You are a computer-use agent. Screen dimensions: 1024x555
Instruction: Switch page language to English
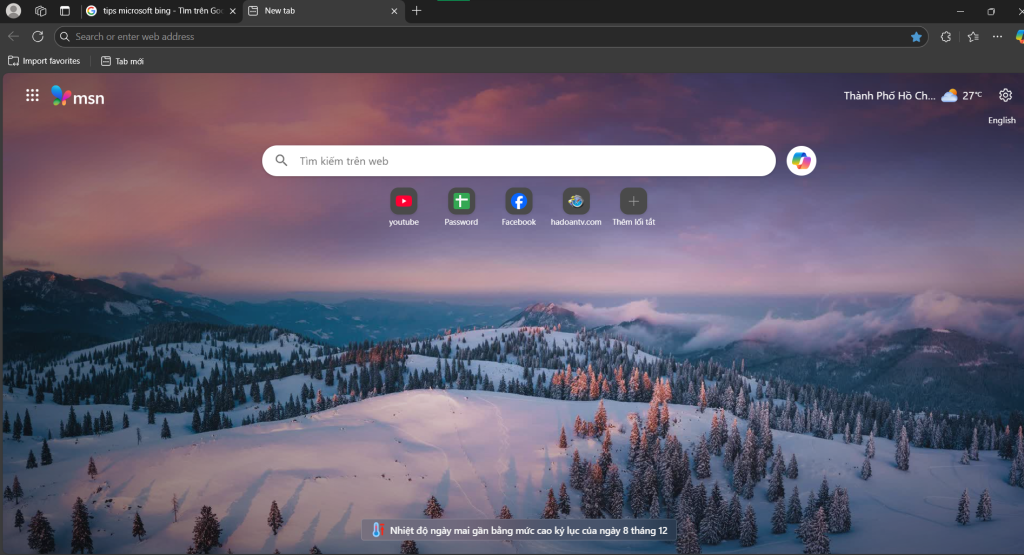click(x=1001, y=121)
